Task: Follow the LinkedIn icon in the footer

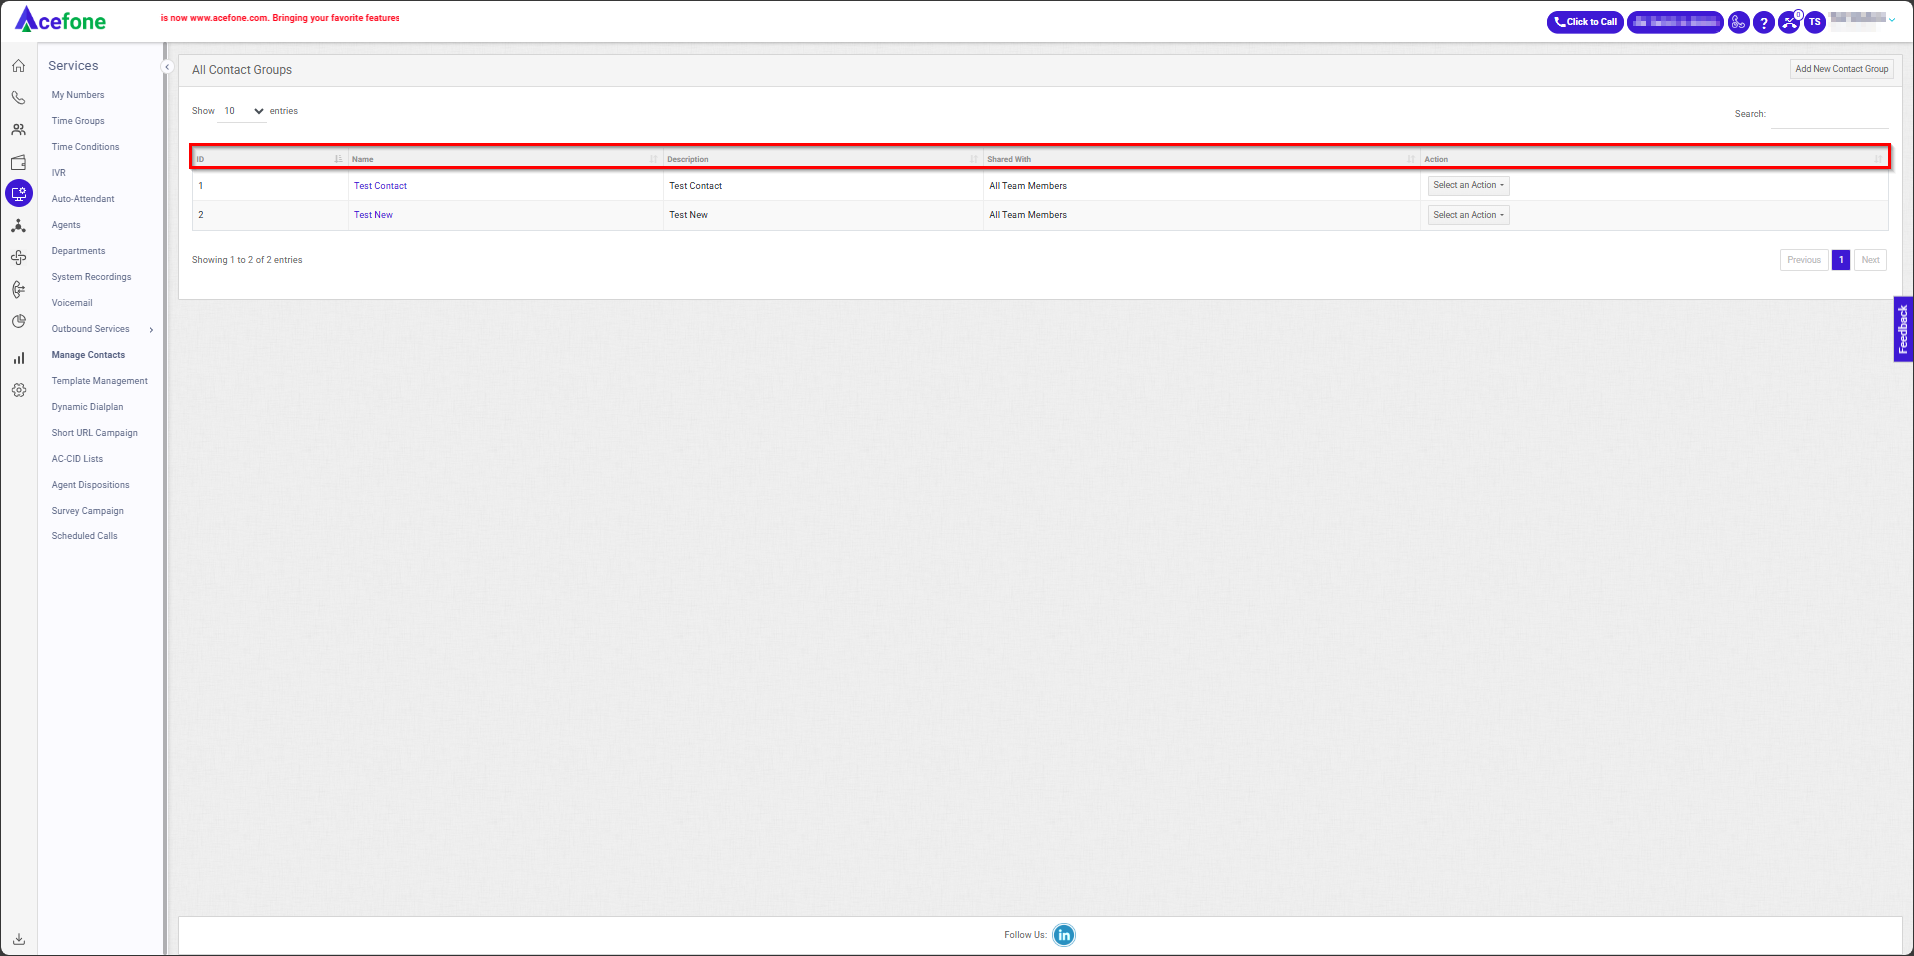Action: 1064,935
